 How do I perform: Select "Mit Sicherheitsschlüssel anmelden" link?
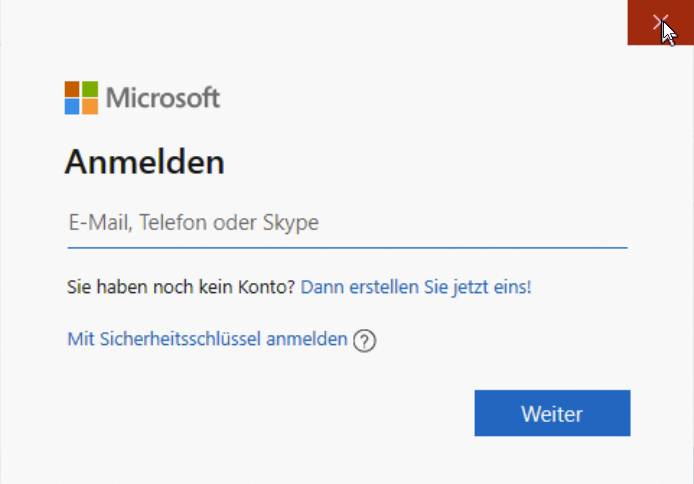pyautogui.click(x=207, y=339)
